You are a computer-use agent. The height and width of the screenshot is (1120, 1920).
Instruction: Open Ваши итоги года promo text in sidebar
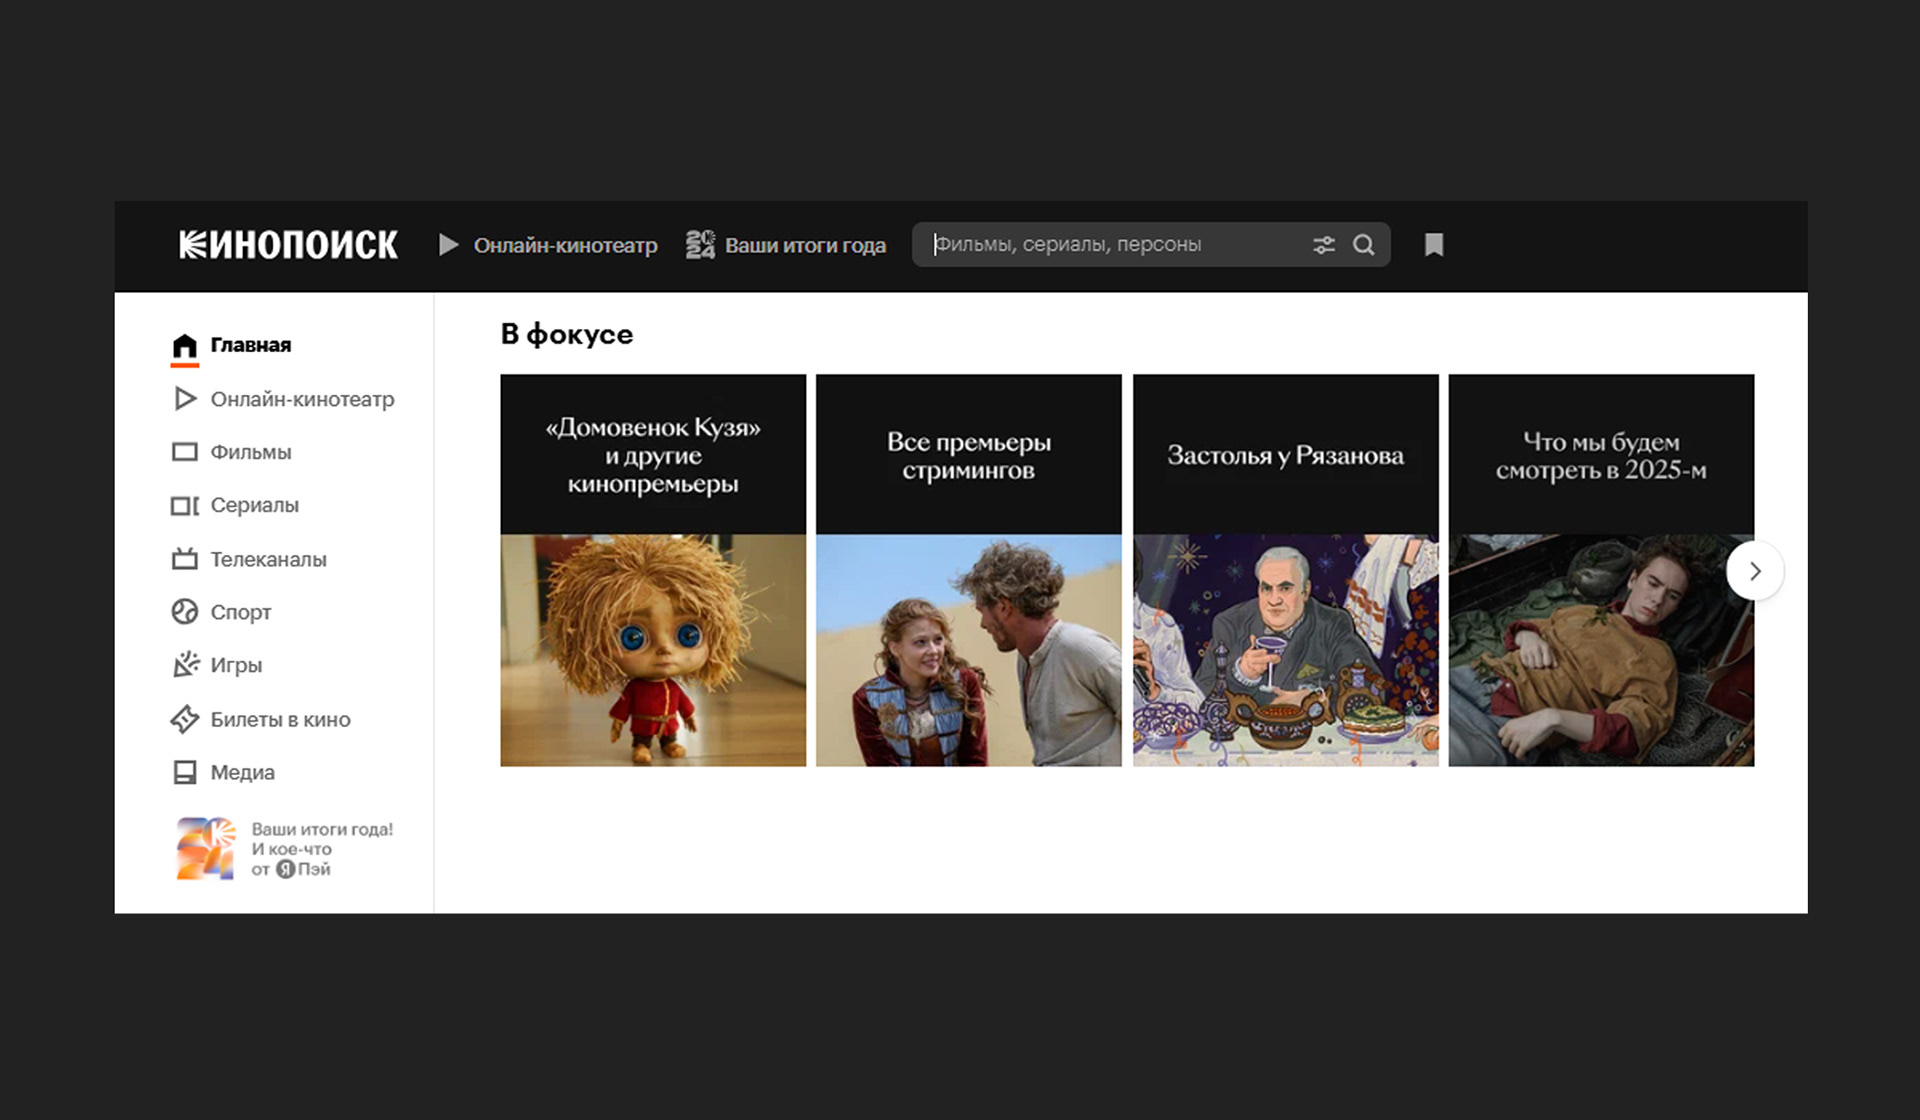pos(322,849)
